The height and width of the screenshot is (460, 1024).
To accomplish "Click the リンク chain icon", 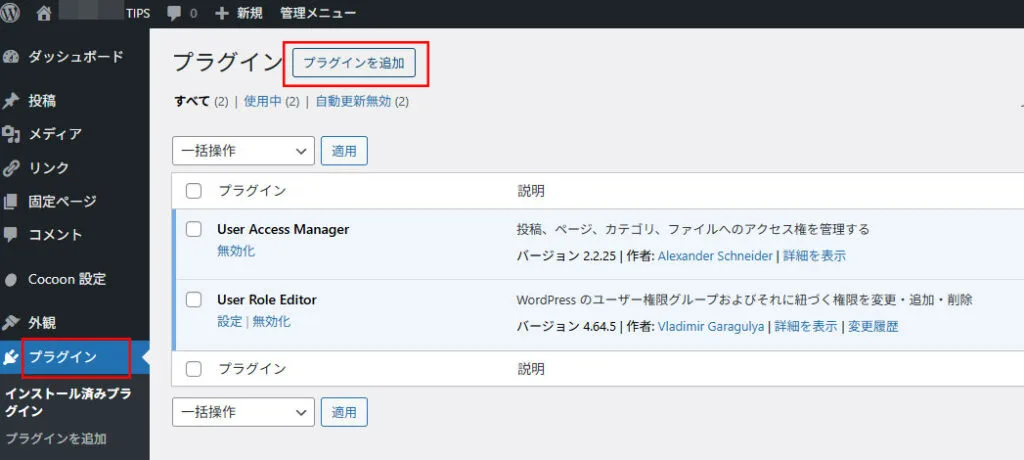I will pyautogui.click(x=12, y=168).
